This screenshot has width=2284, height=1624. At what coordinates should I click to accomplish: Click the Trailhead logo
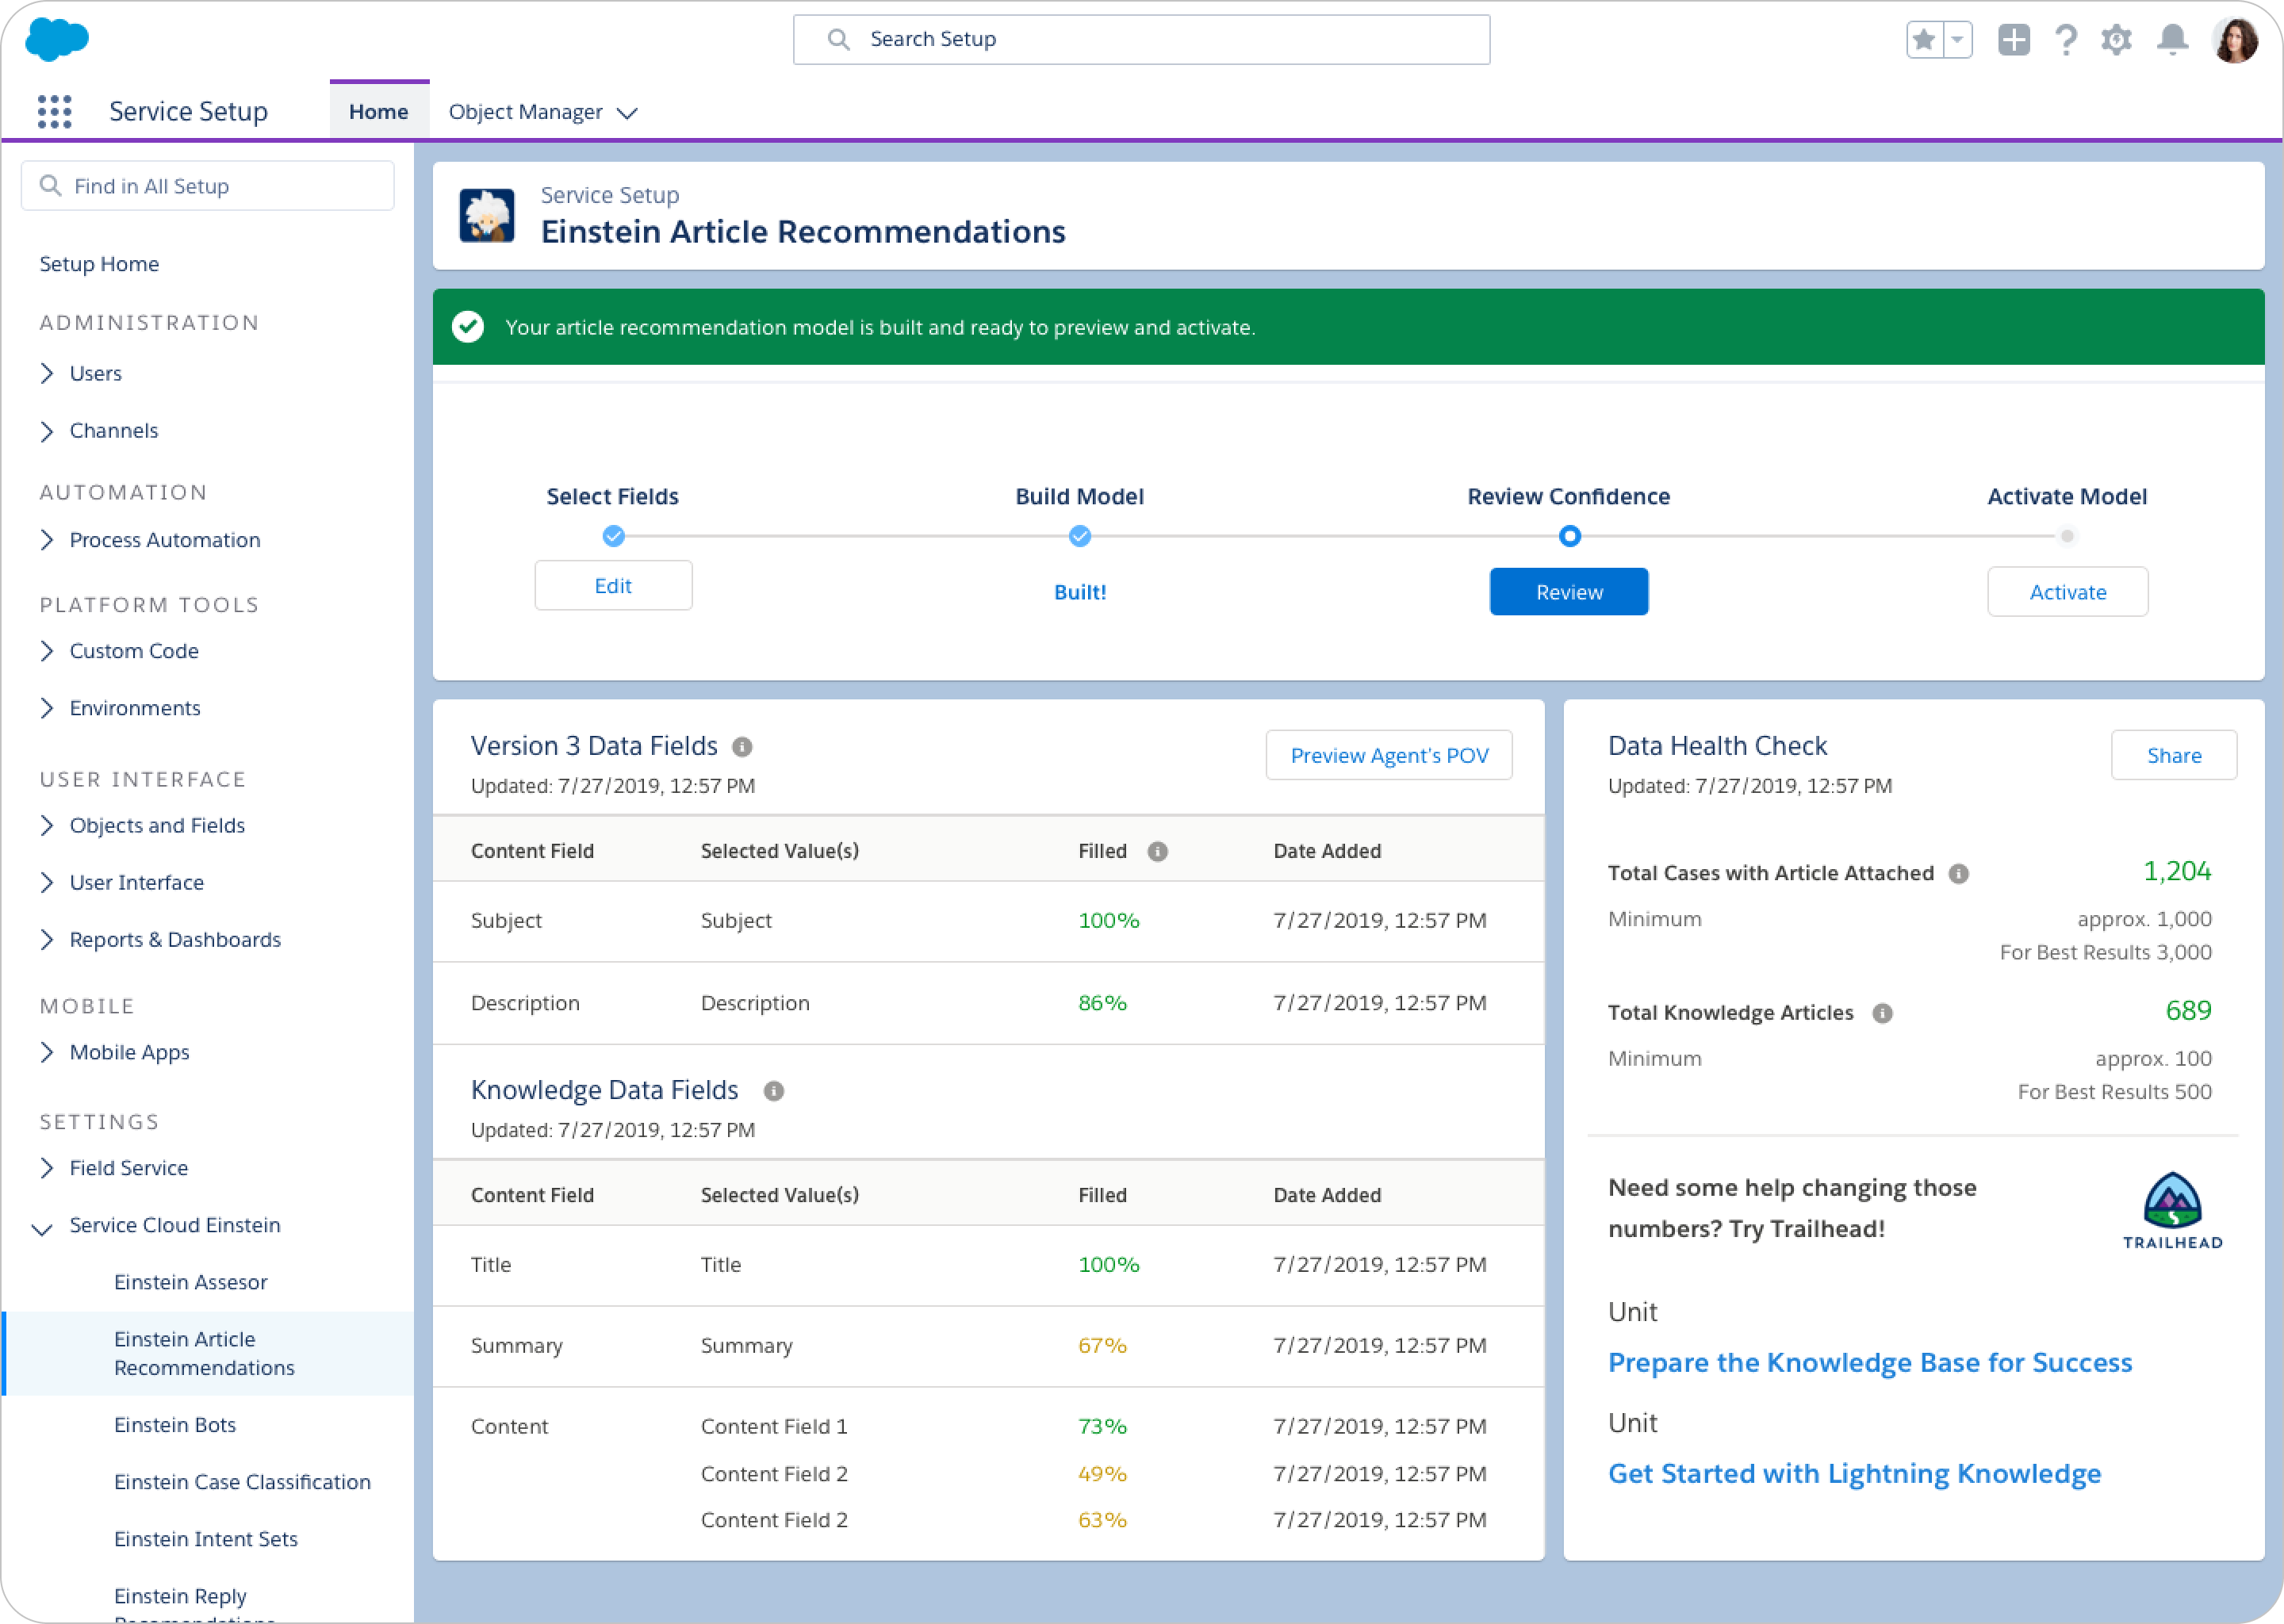pyautogui.click(x=2172, y=1210)
